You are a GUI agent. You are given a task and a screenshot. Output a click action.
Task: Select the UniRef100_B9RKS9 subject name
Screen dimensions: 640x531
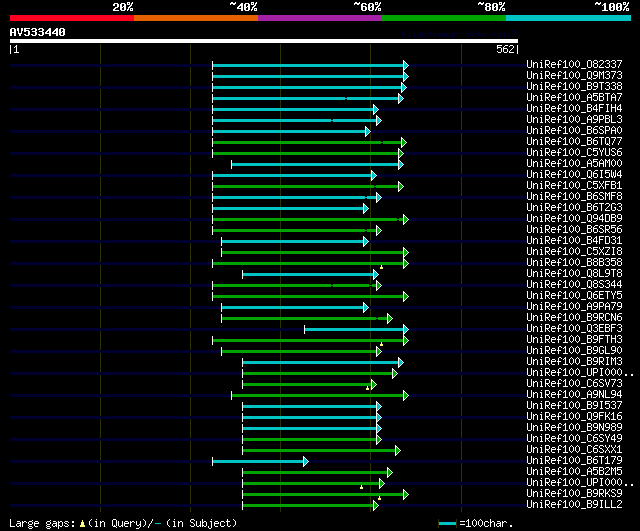pyautogui.click(x=574, y=494)
